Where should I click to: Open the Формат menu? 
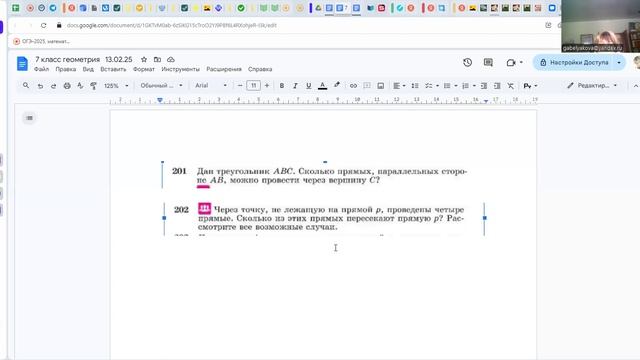[x=144, y=69]
